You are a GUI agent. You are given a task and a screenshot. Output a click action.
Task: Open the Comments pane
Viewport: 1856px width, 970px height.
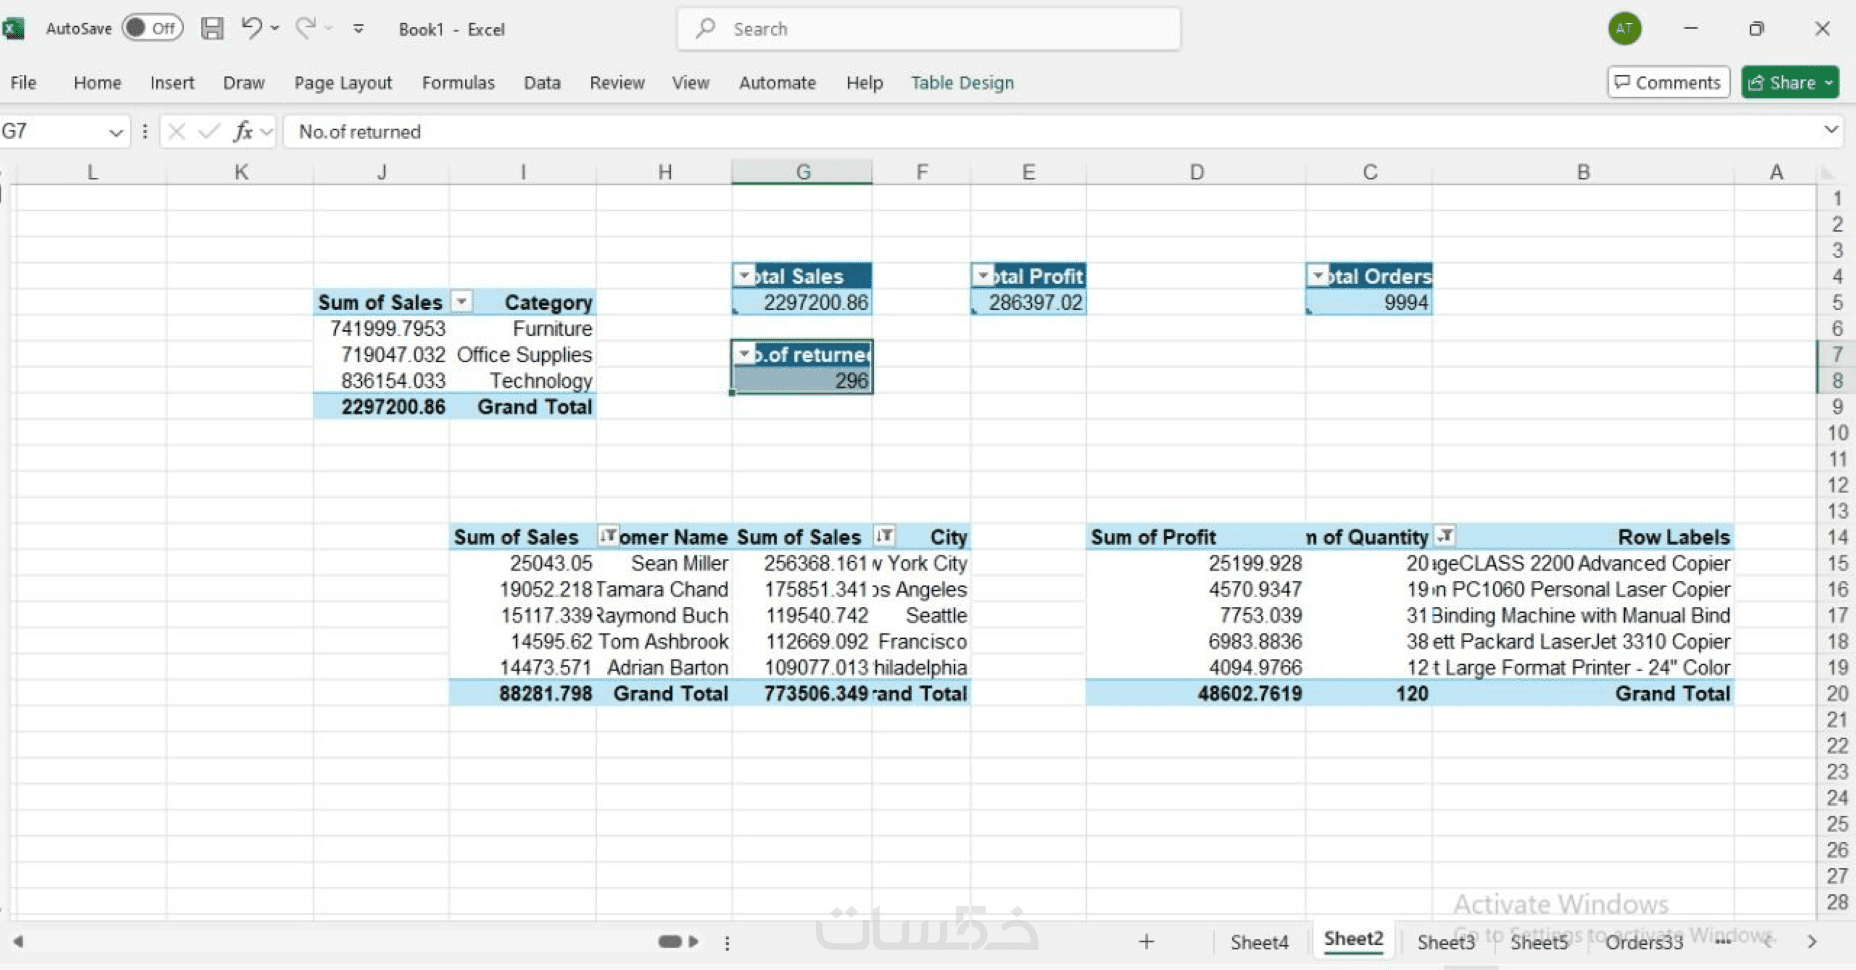pyautogui.click(x=1668, y=82)
